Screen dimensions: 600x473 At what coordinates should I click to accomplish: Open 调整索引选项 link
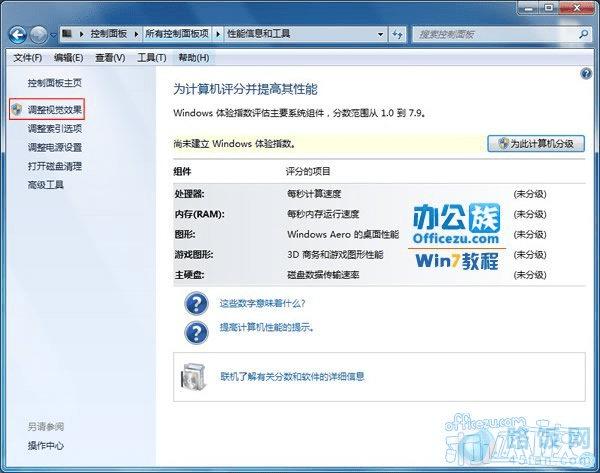tap(55, 129)
